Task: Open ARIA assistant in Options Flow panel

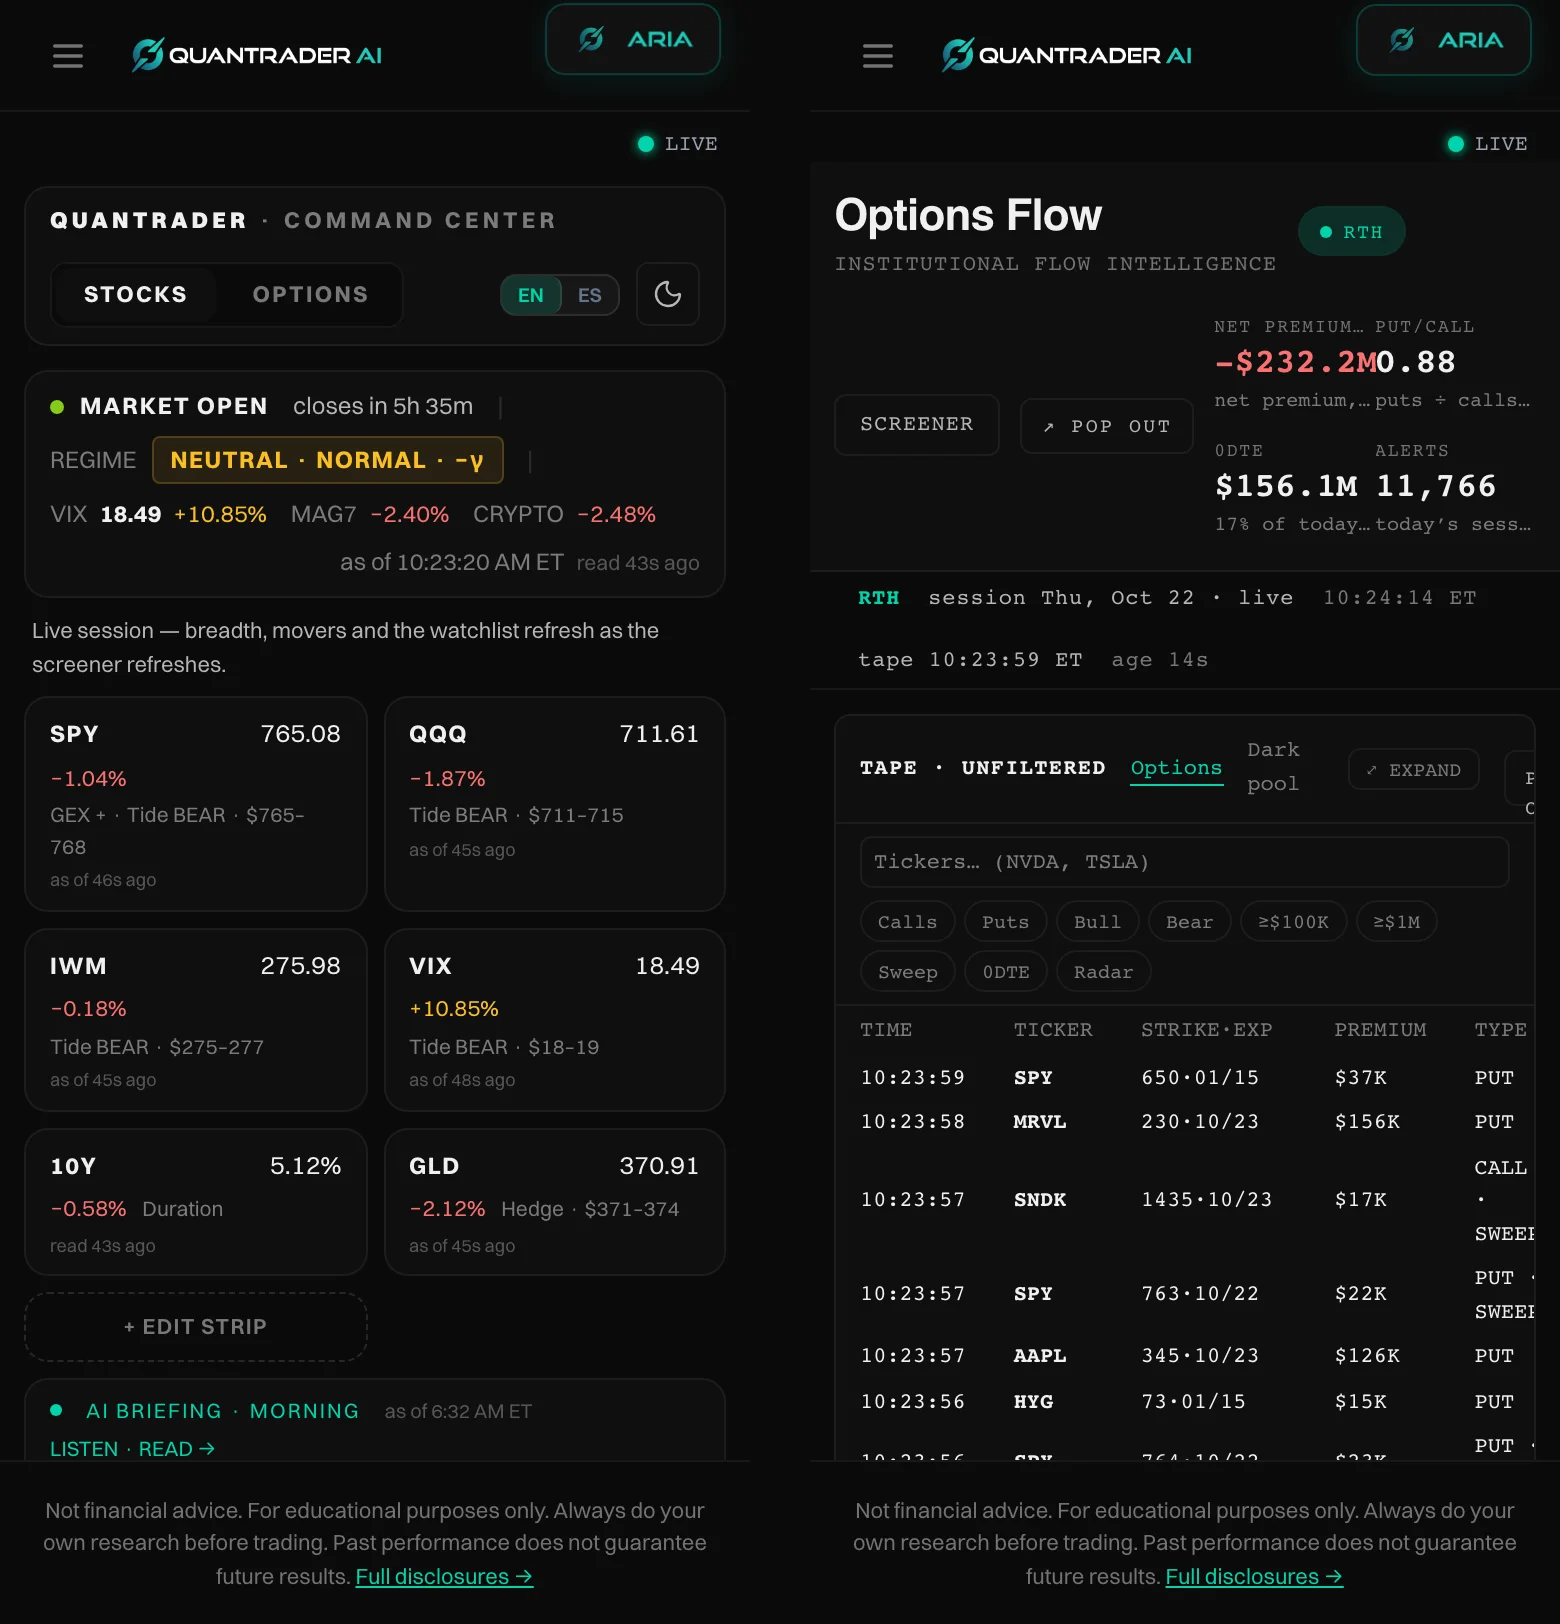Action: click(x=1443, y=40)
